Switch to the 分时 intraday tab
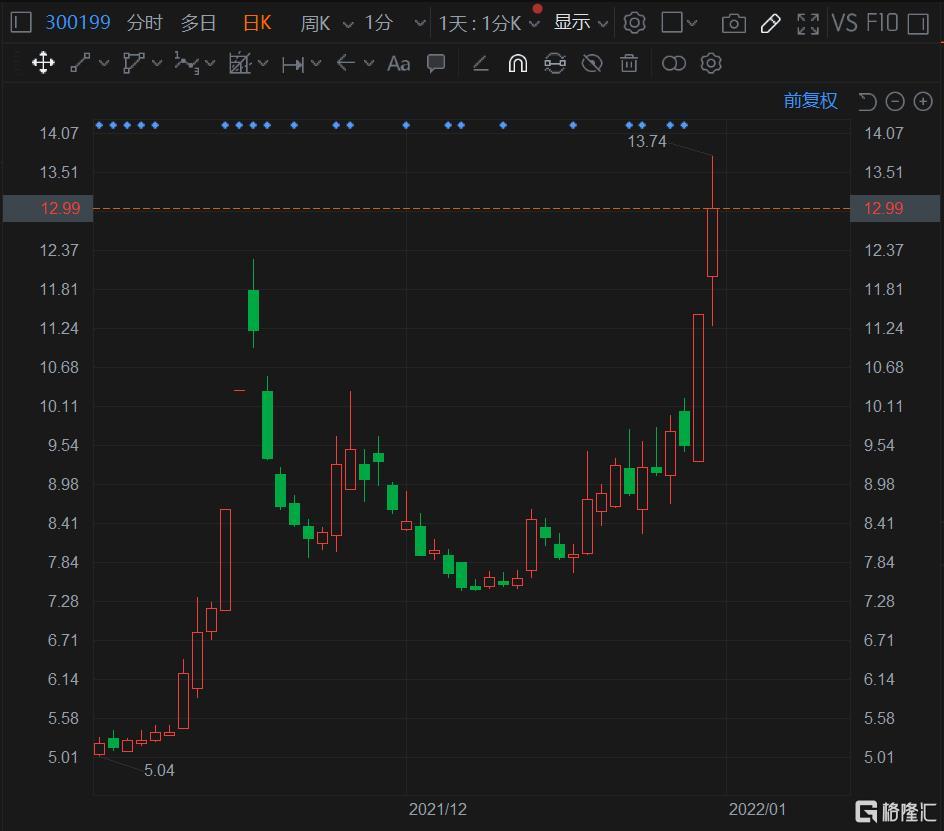Image resolution: width=944 pixels, height=831 pixels. coord(144,23)
